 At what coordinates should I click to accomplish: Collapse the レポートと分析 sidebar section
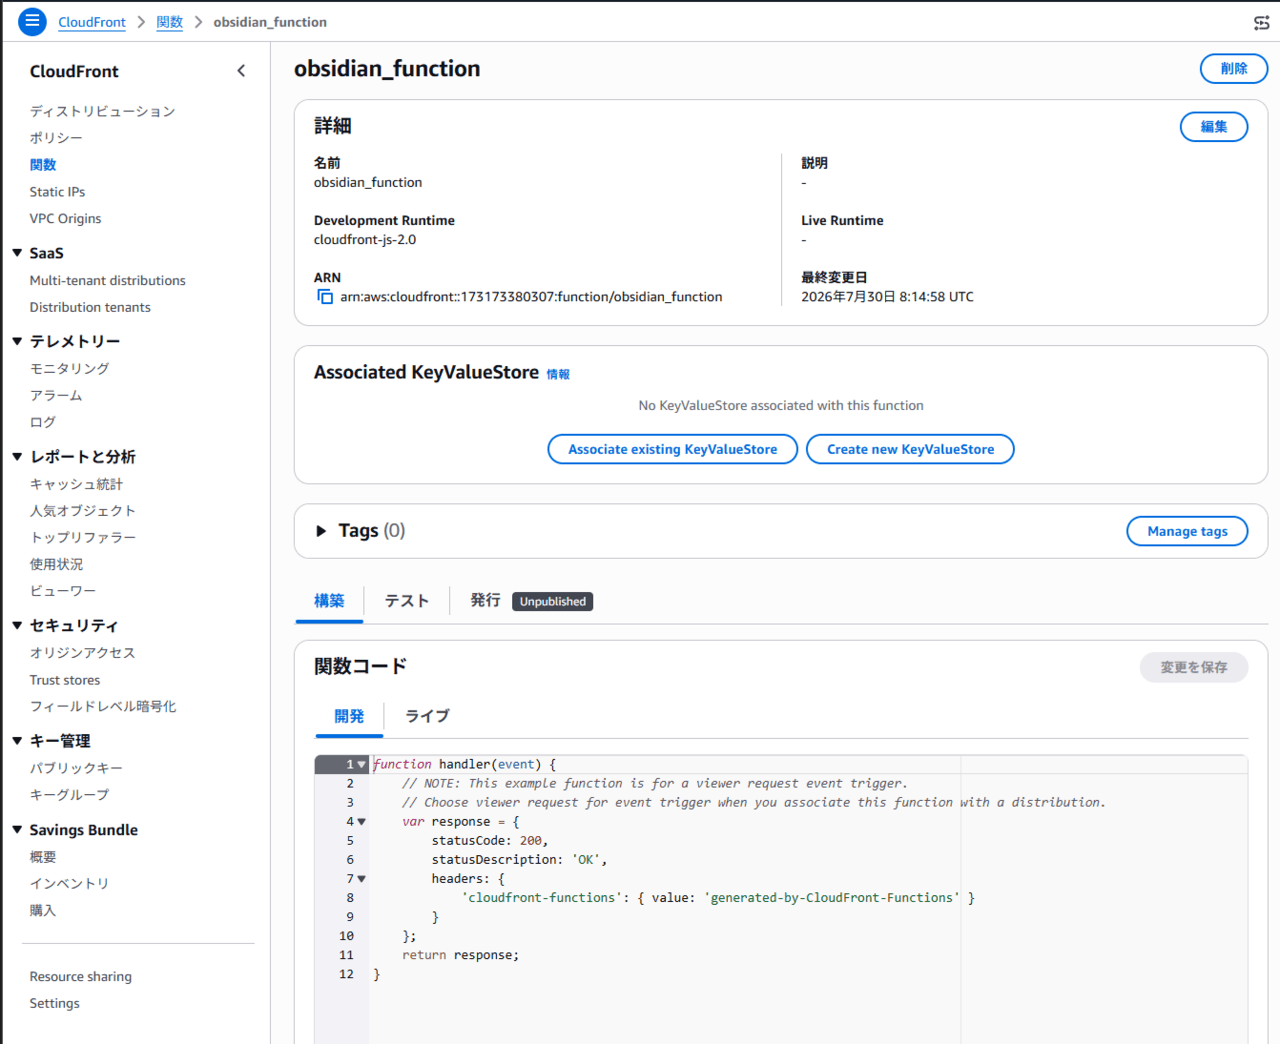point(17,456)
